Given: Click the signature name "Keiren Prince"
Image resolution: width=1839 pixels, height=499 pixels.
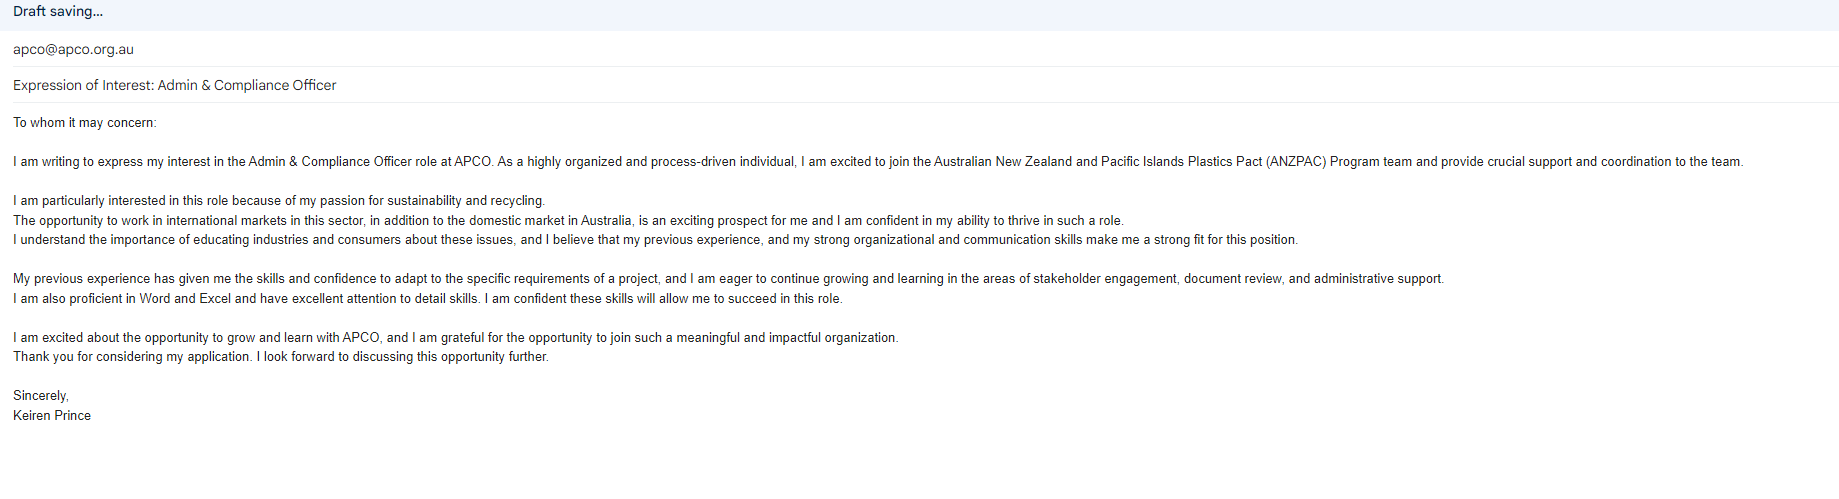Looking at the screenshot, I should point(52,416).
